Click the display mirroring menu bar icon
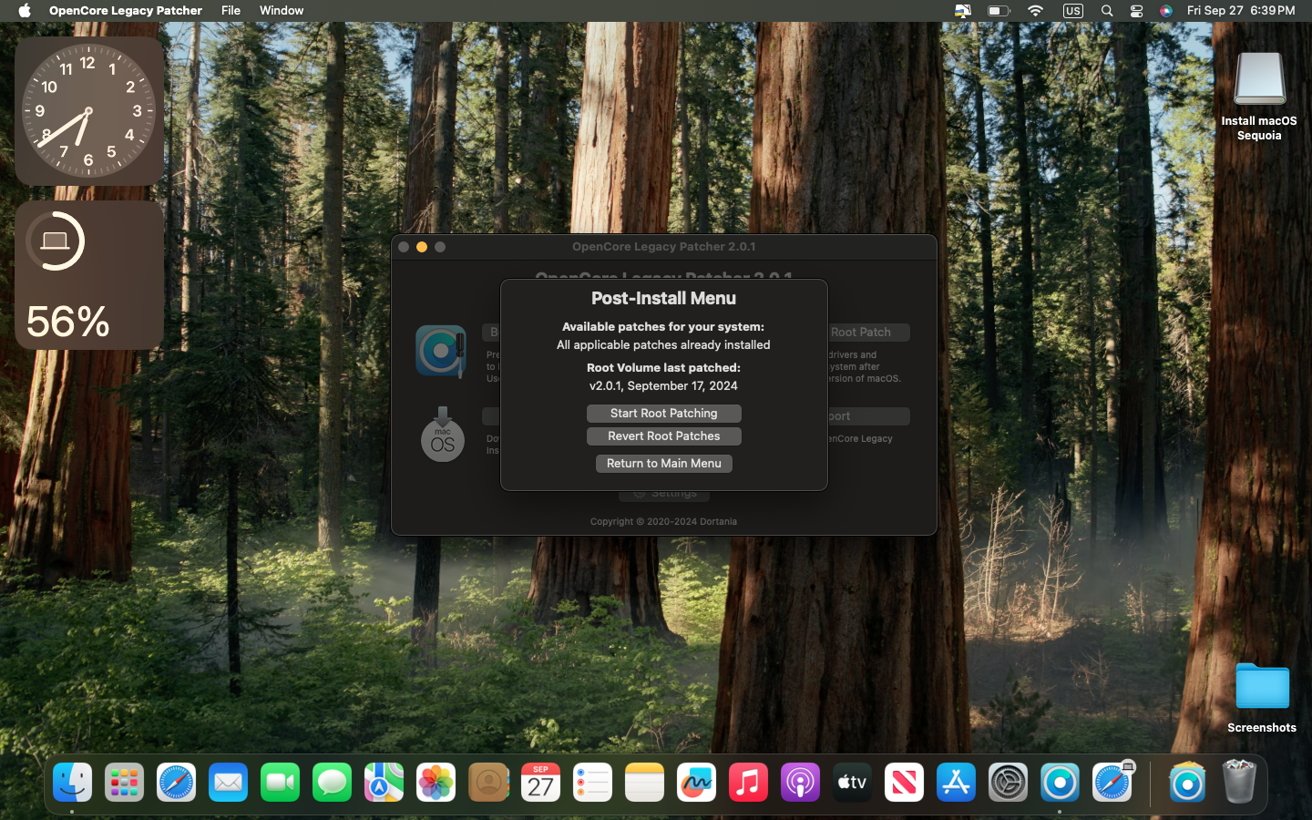 point(963,10)
